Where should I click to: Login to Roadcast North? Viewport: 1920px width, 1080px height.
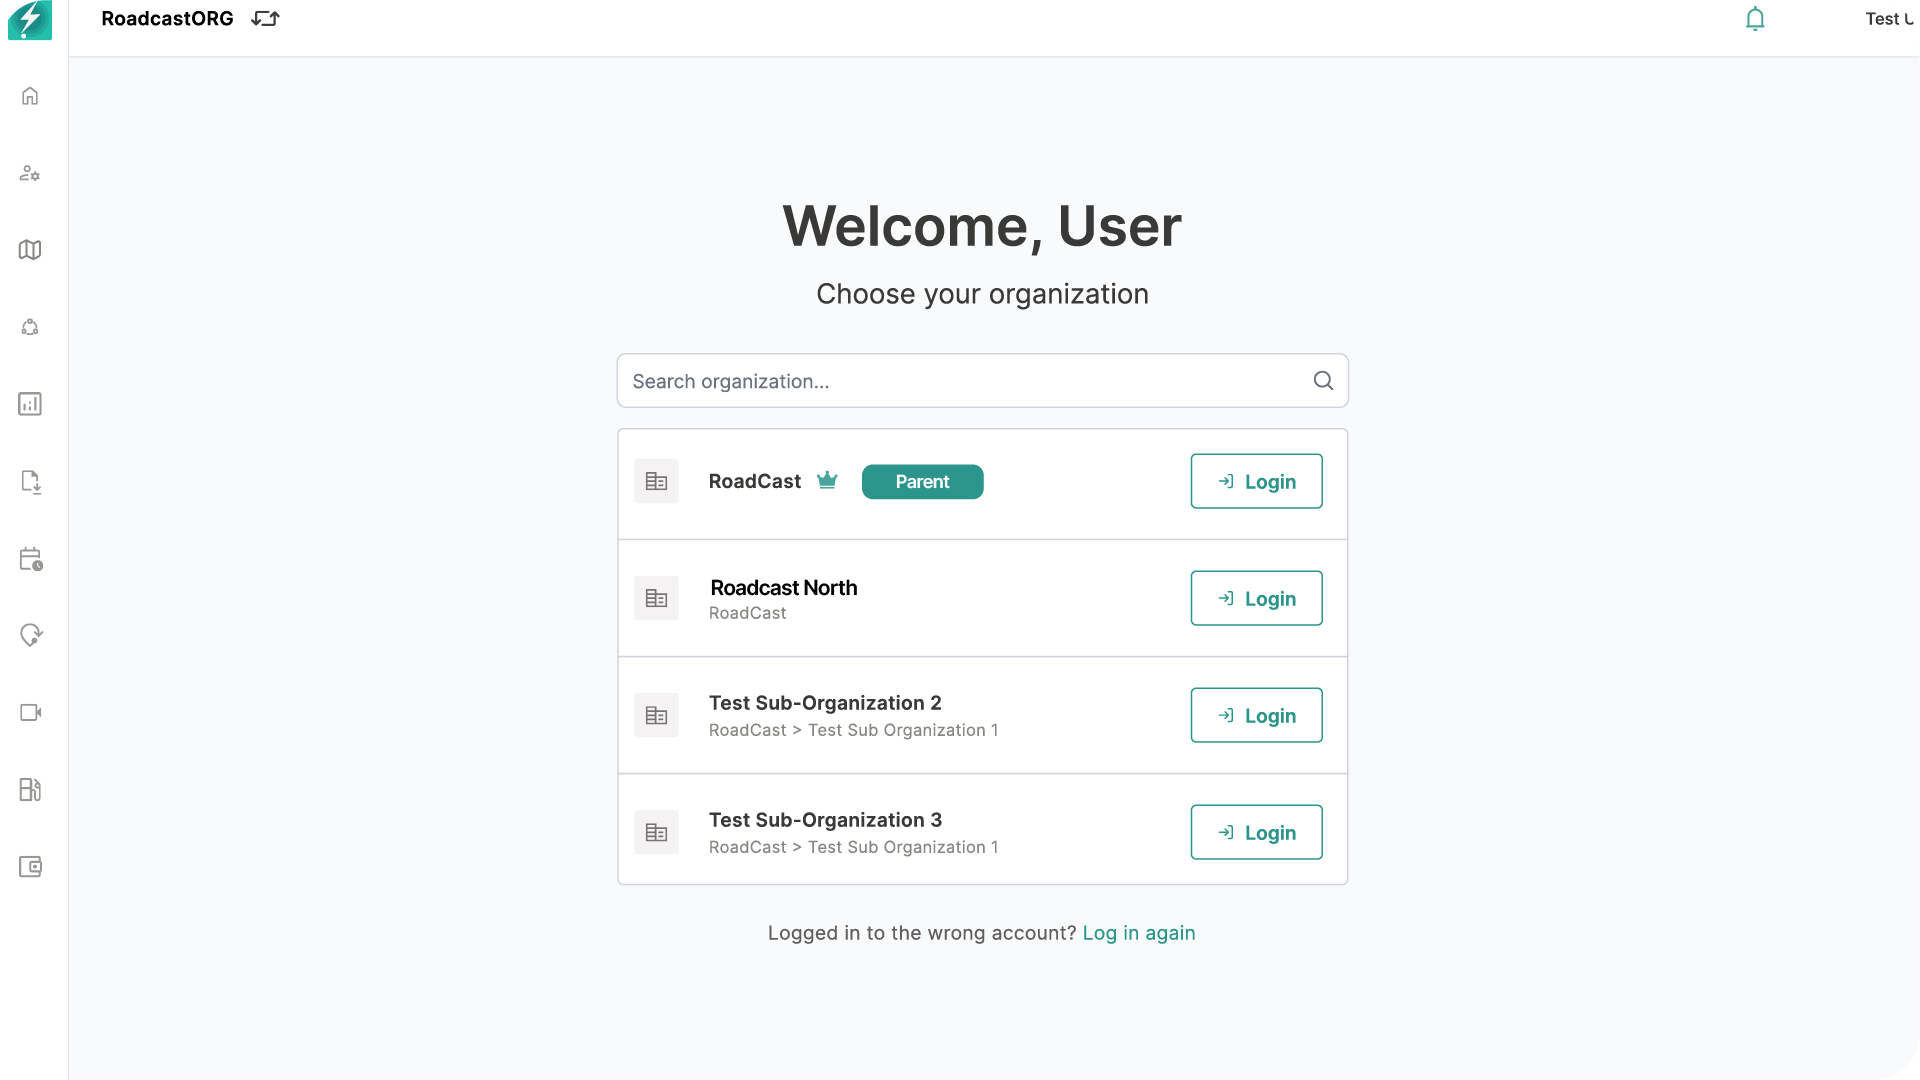1256,599
